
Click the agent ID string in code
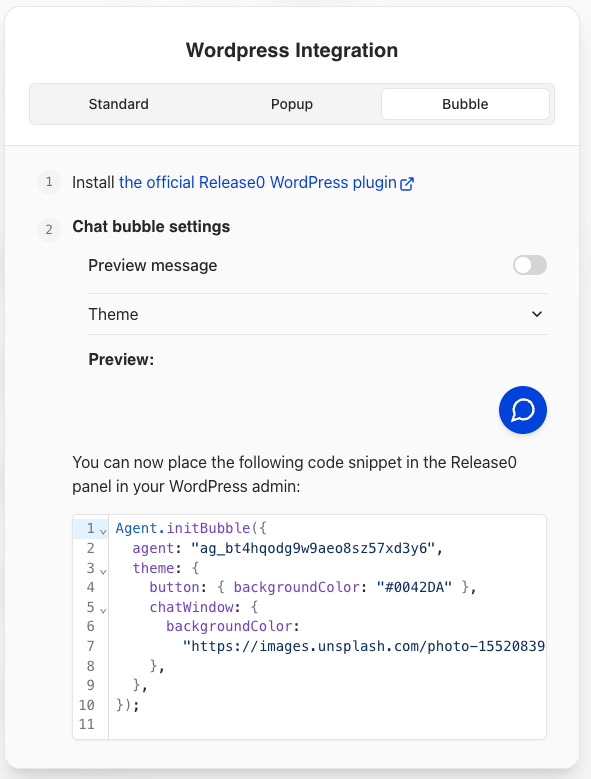(x=312, y=548)
